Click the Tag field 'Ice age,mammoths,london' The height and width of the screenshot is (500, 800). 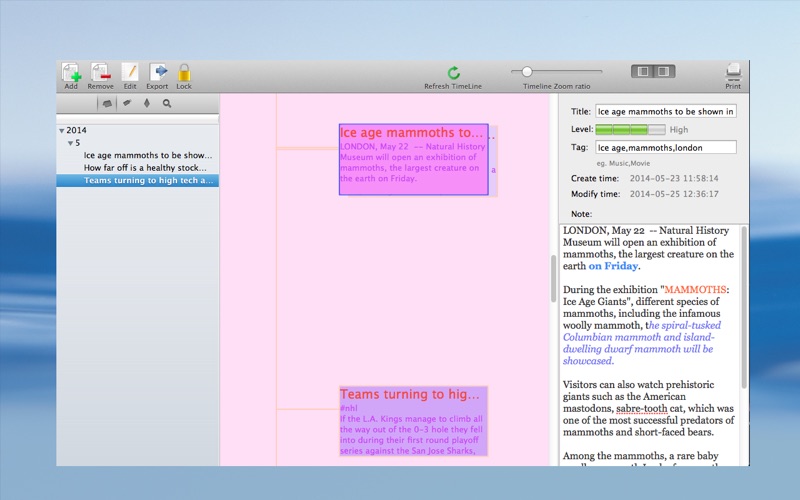point(666,147)
